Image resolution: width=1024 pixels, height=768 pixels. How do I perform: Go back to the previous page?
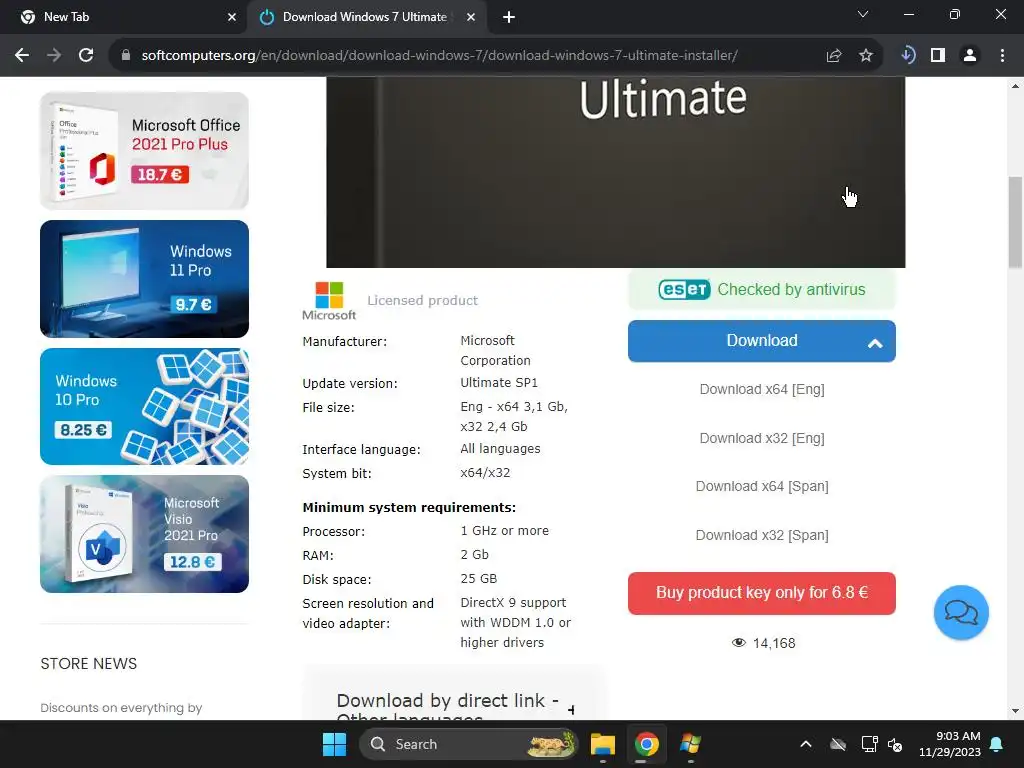(22, 56)
